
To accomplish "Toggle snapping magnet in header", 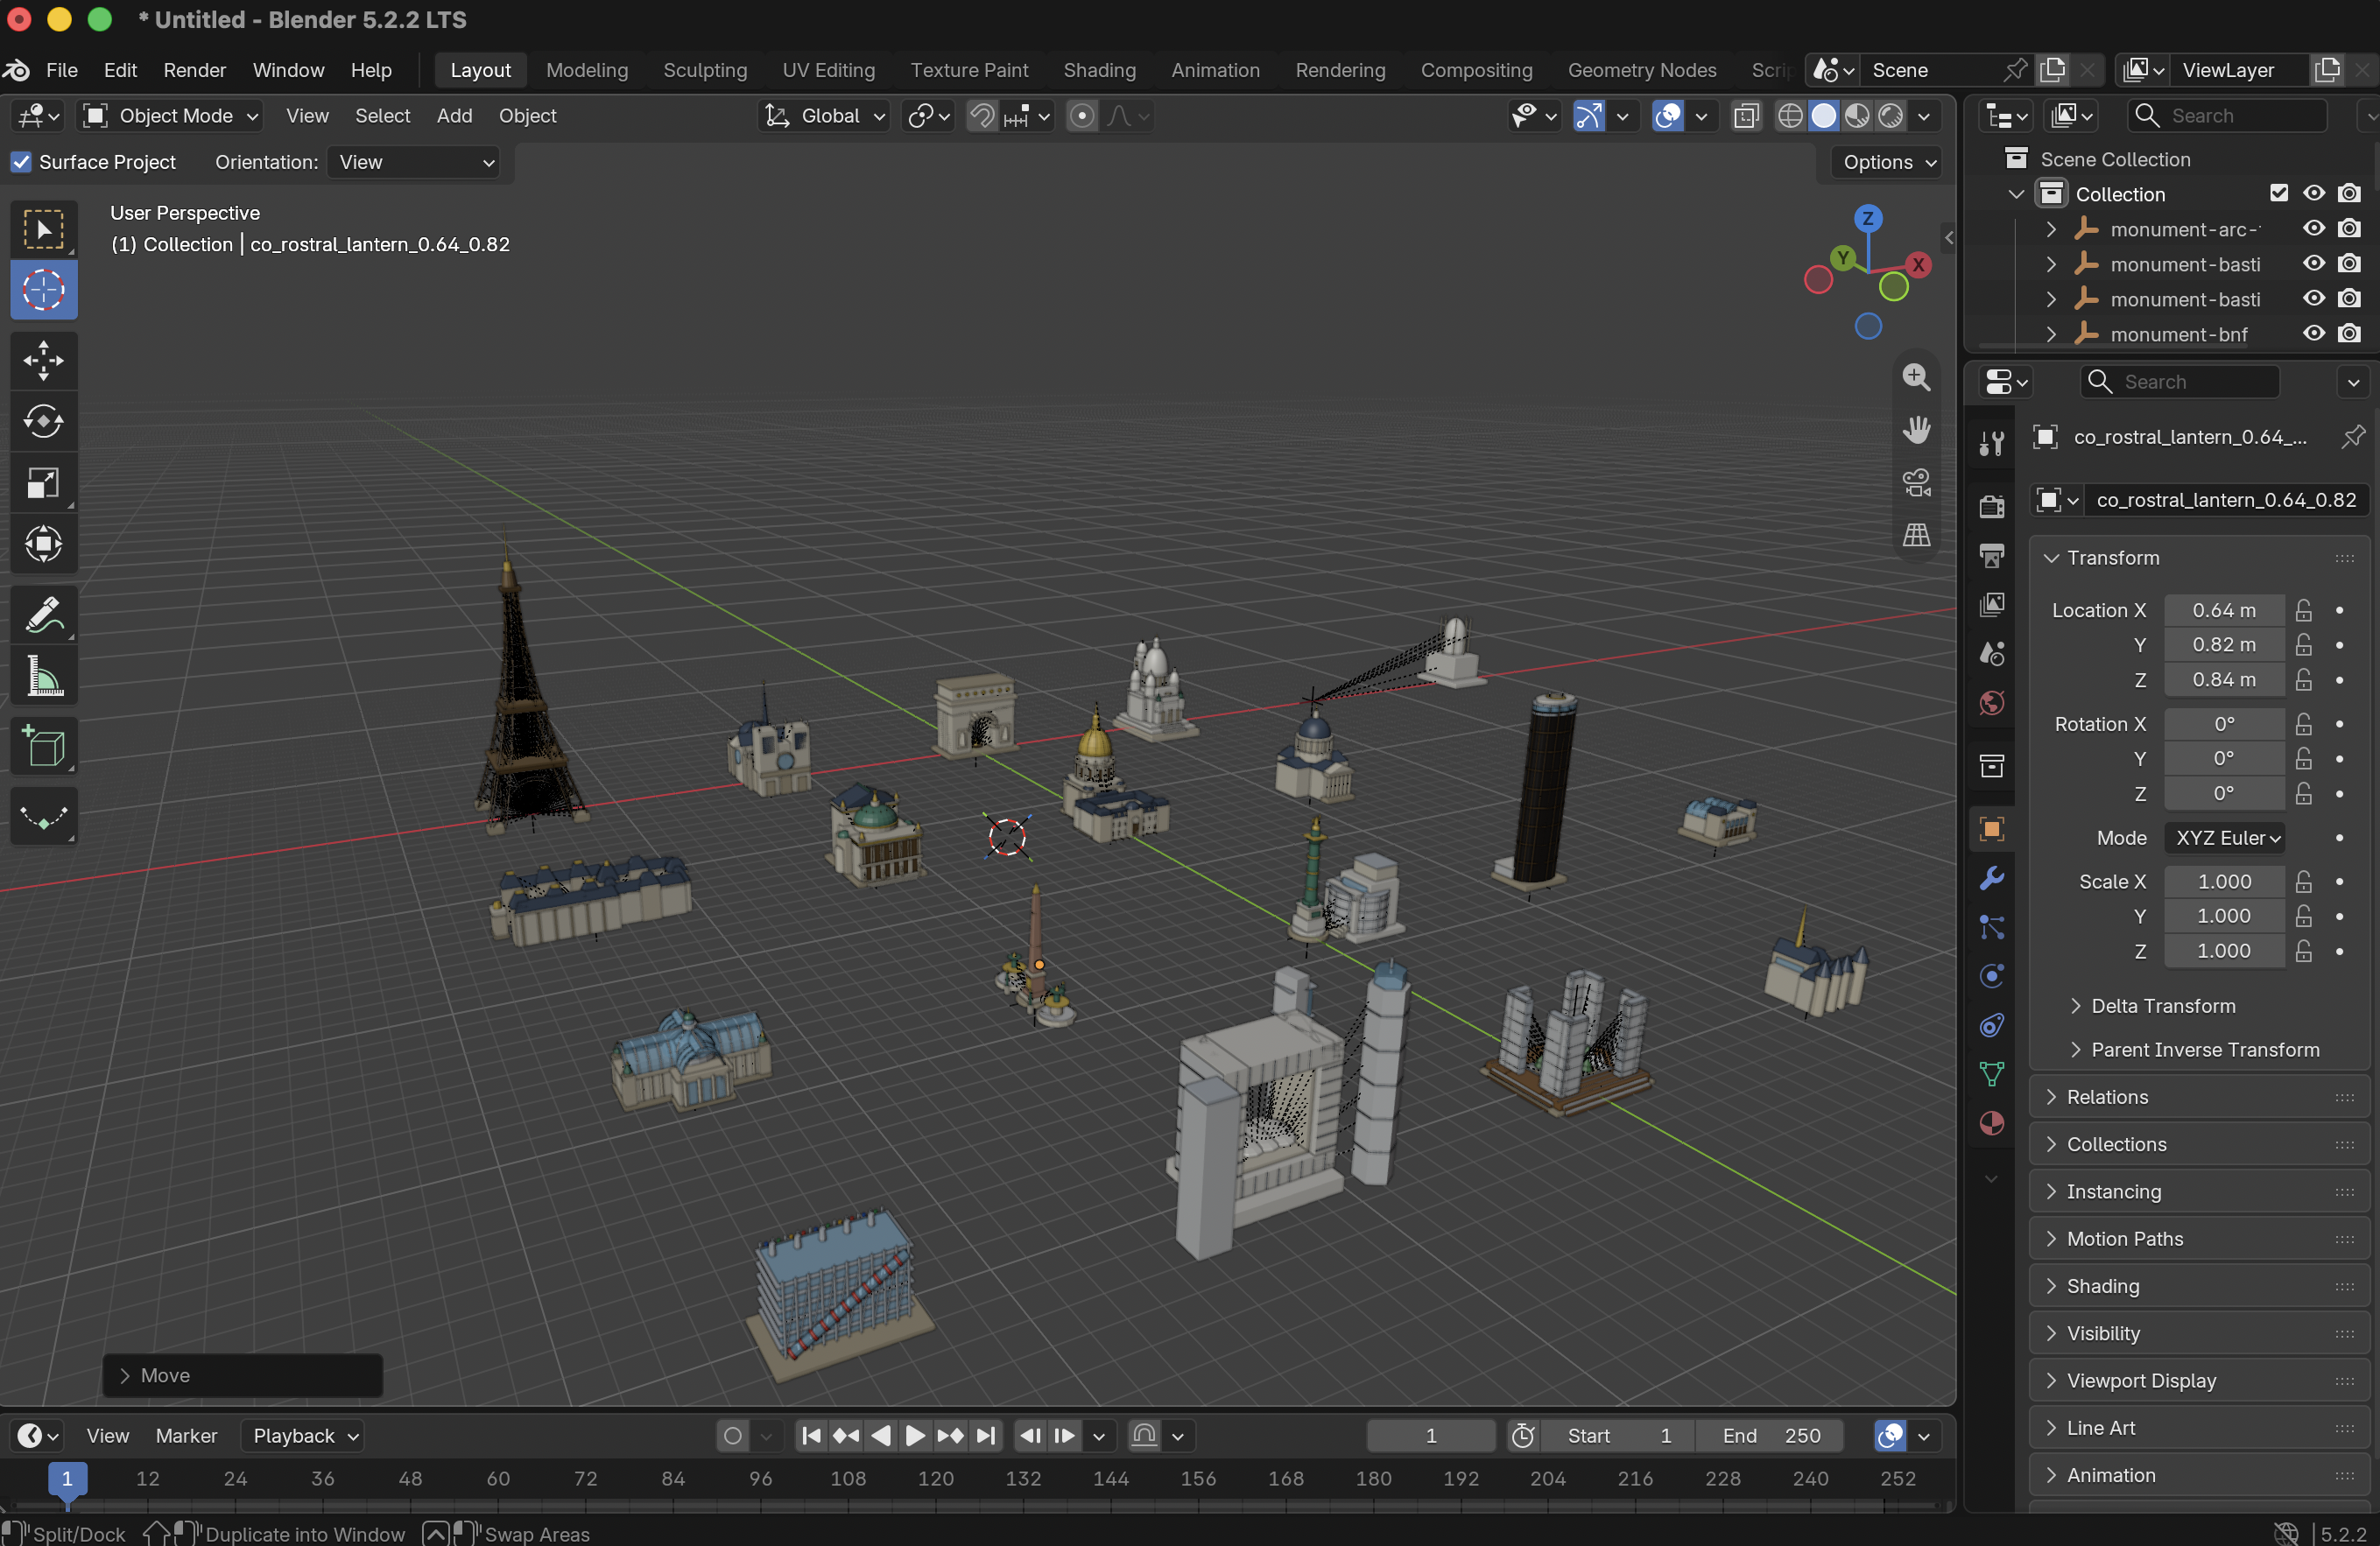I will click(982, 116).
